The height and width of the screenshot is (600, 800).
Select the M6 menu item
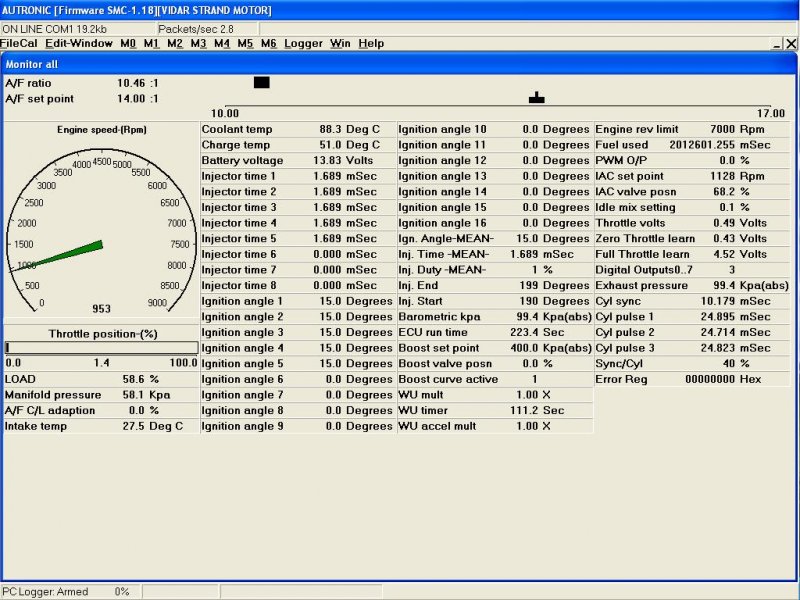(268, 44)
